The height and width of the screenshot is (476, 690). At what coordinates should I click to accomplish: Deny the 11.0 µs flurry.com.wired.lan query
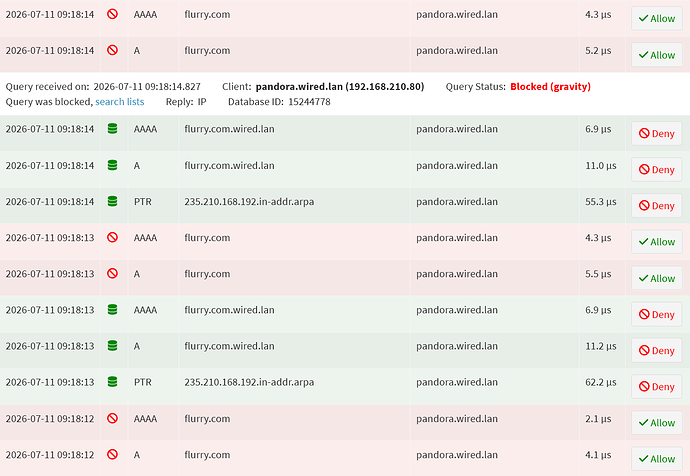657,169
